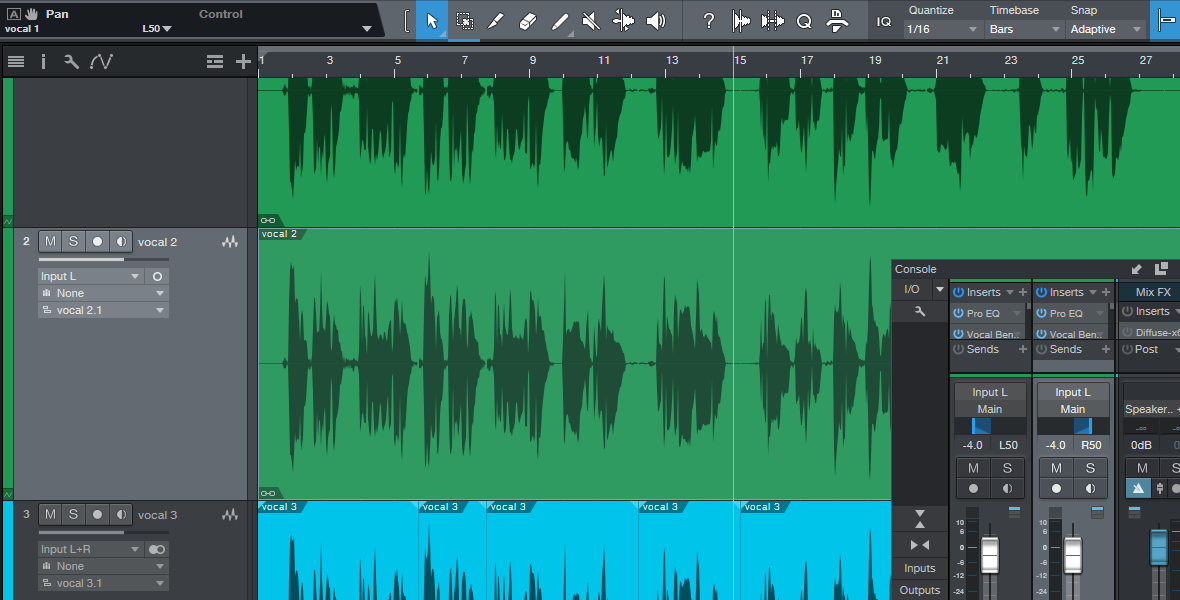Open instrument None dropdown on vocal 2
Screen dimensions: 1180x600
[x=103, y=293]
